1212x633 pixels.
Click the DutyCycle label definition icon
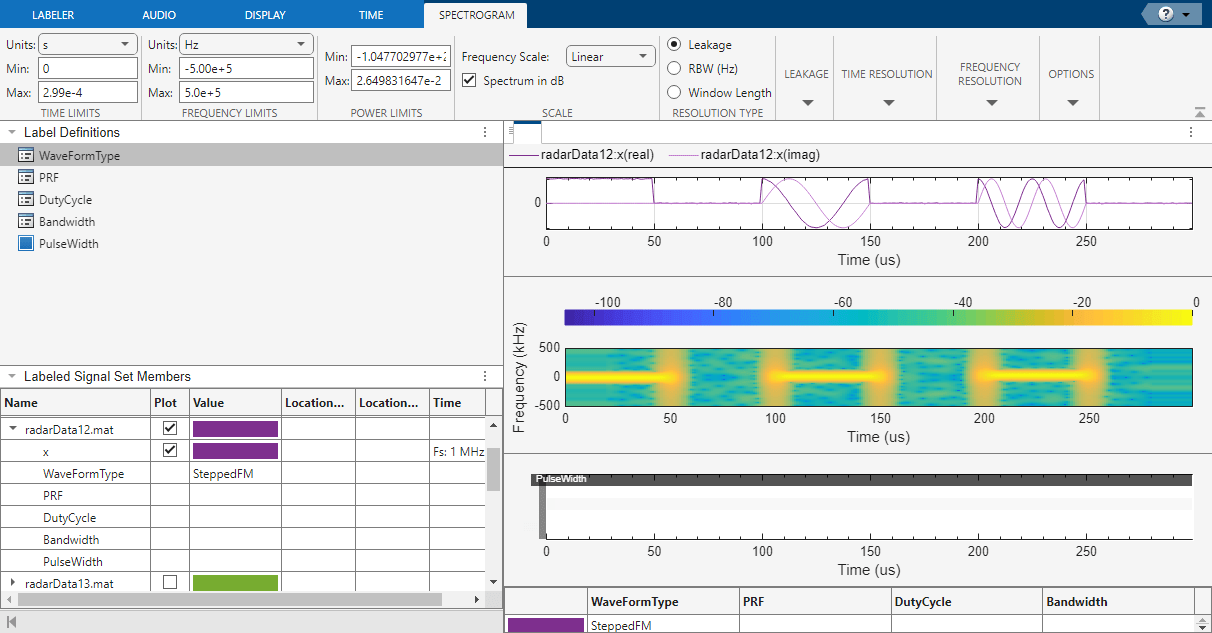(27, 200)
